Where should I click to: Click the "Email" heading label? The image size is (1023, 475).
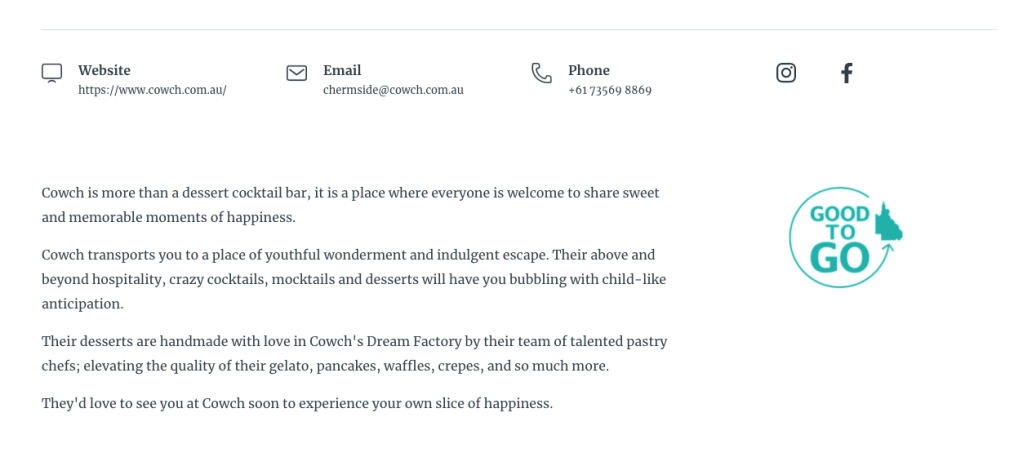click(x=342, y=70)
